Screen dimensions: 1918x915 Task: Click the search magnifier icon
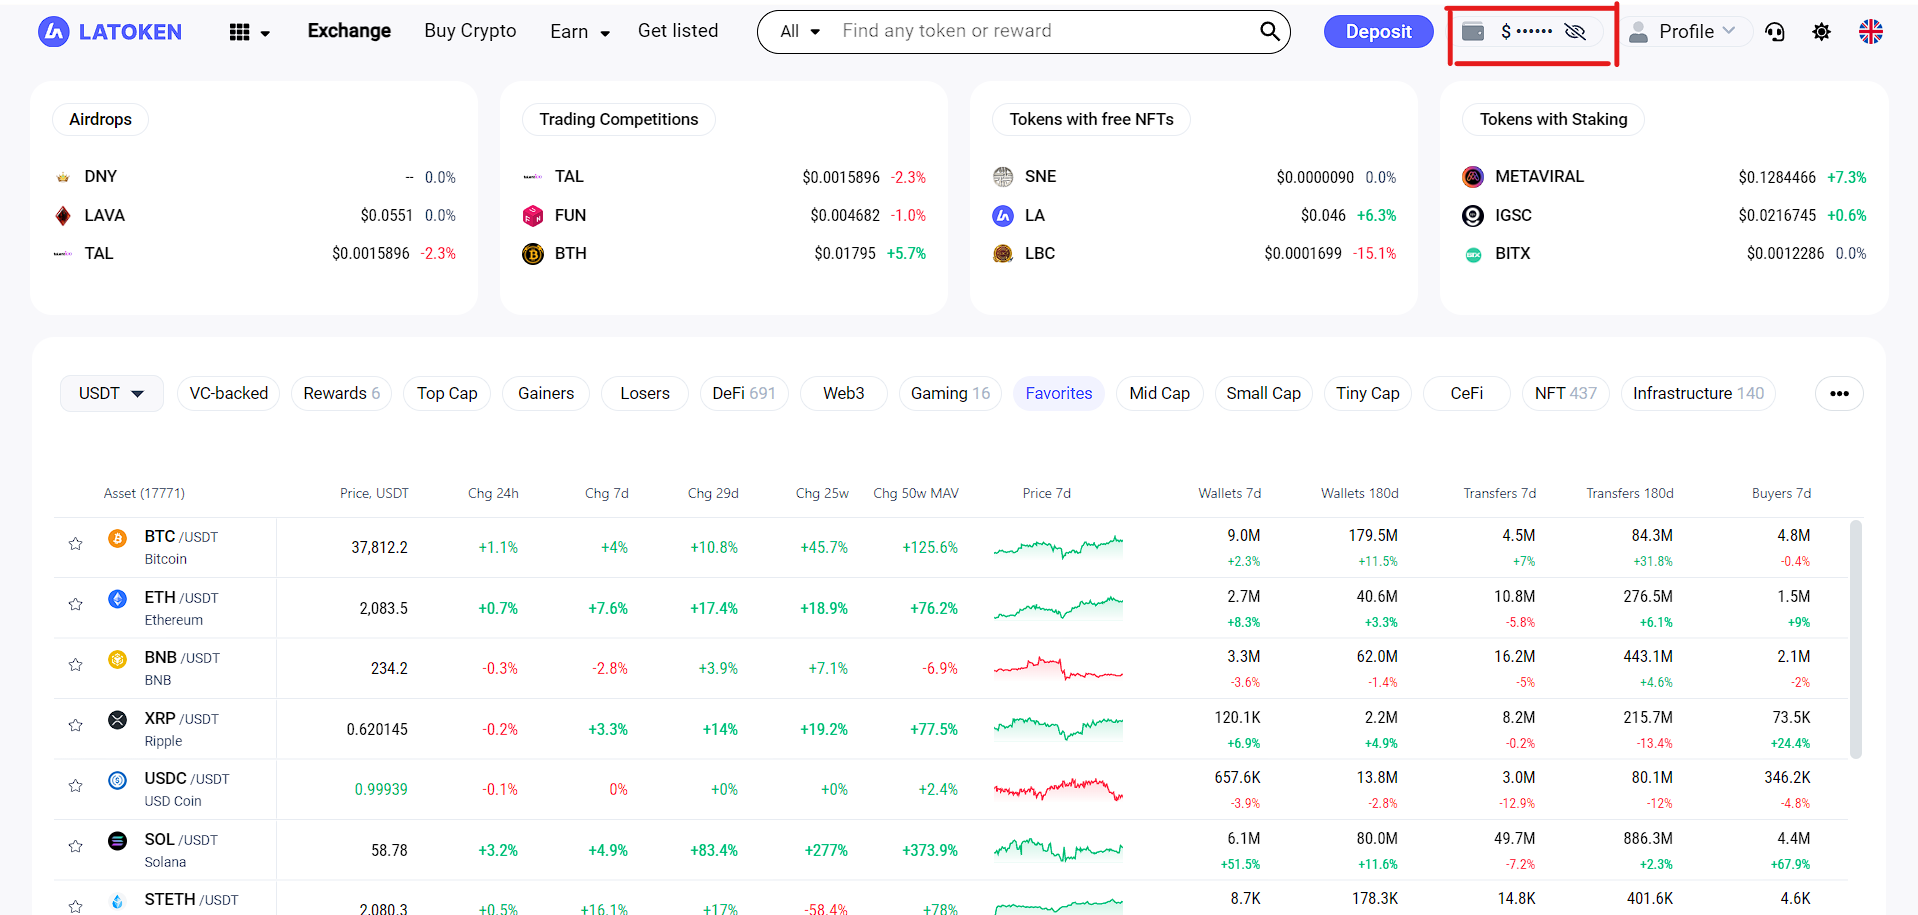(x=1269, y=31)
